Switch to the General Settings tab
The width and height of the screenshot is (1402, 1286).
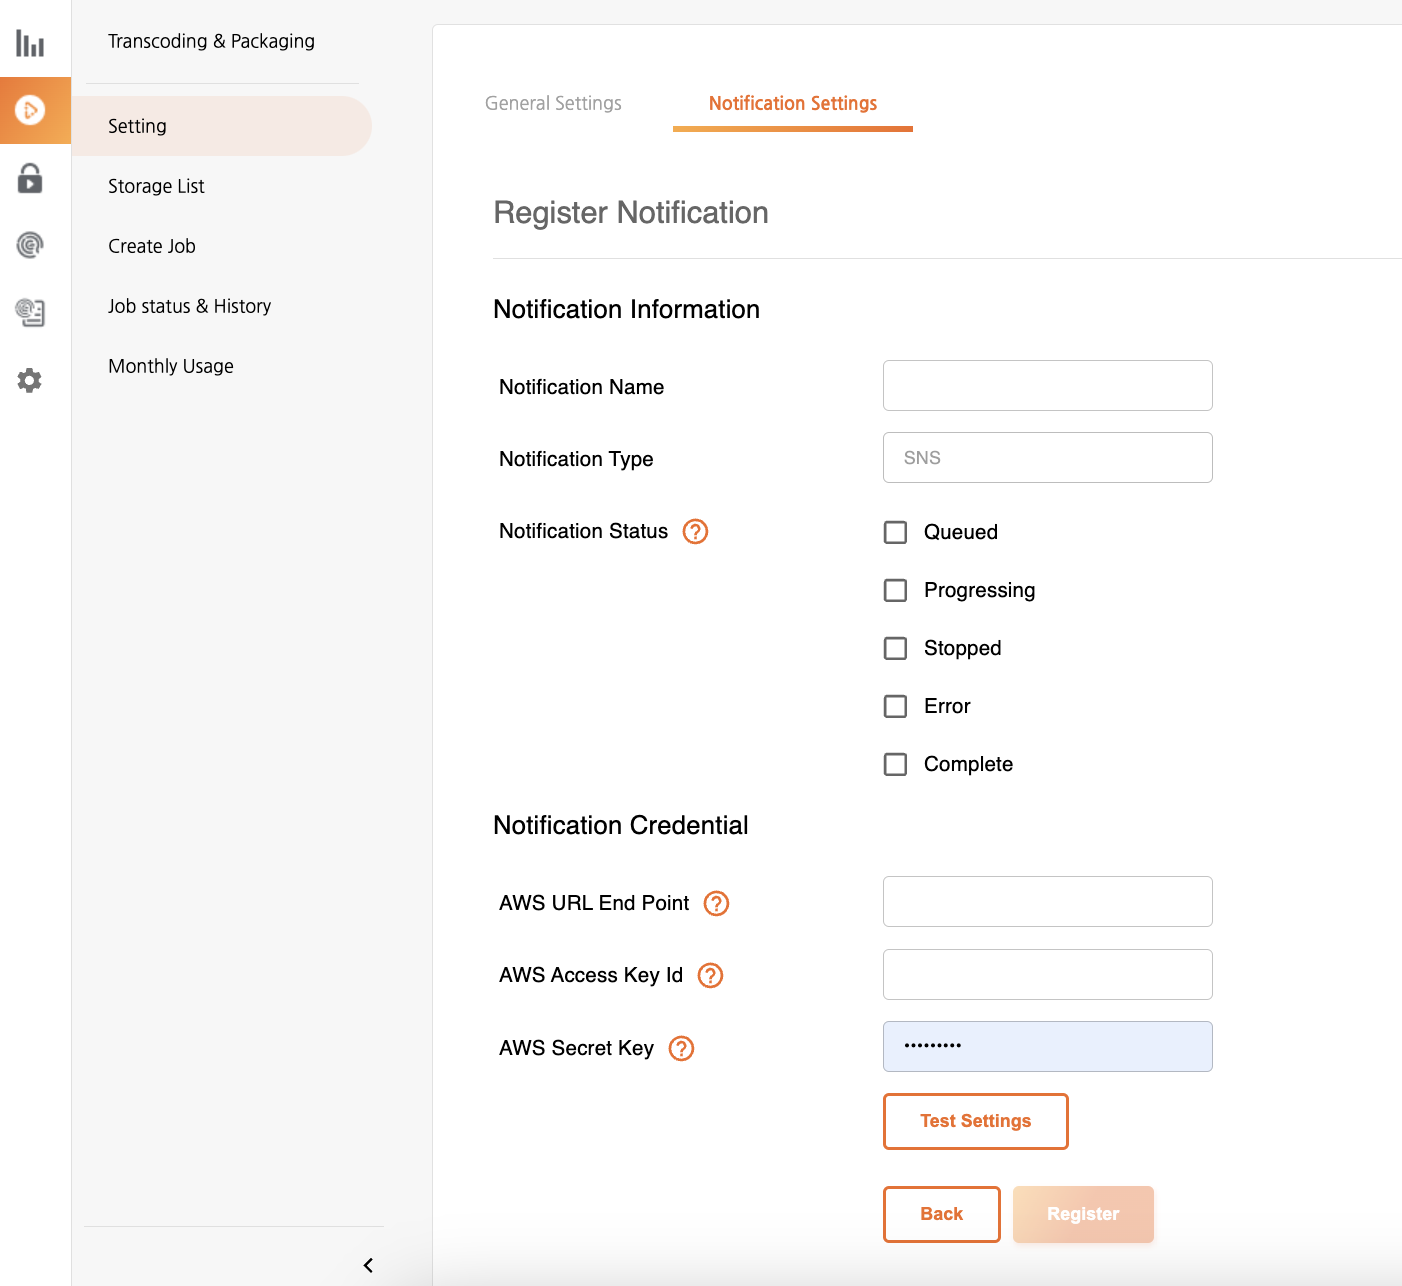pos(553,103)
